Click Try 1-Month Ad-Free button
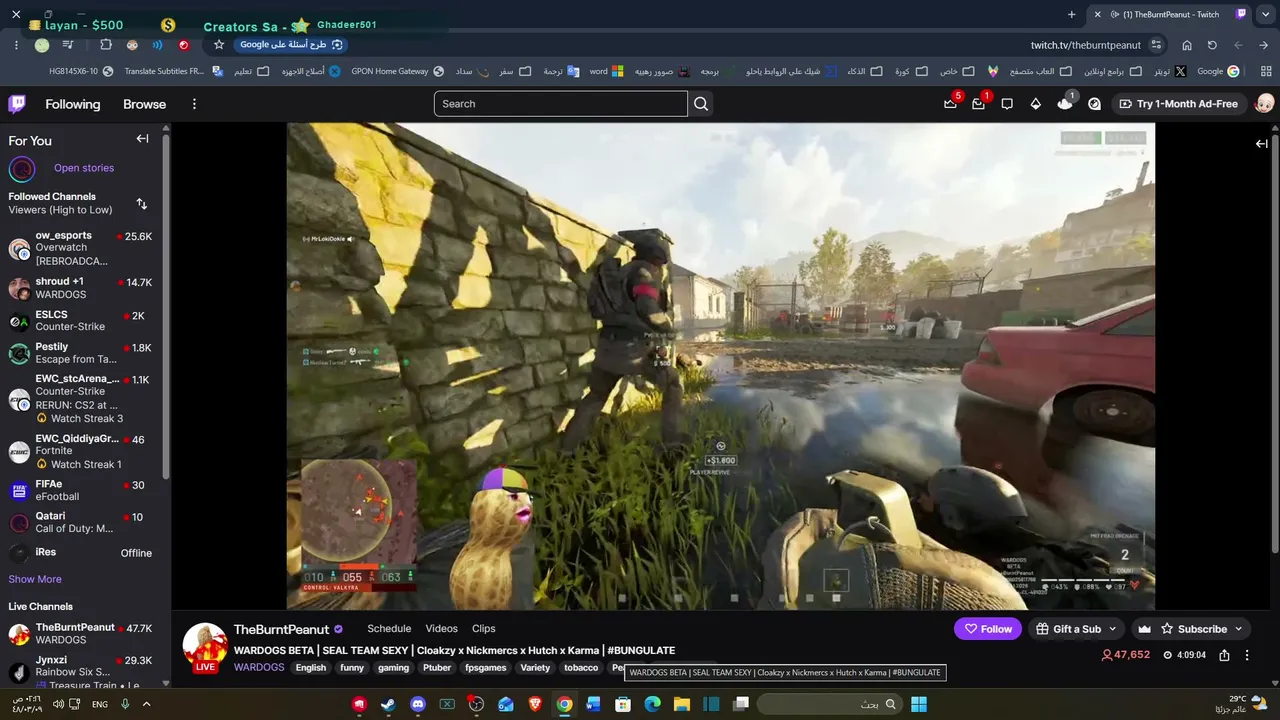 click(x=1178, y=104)
